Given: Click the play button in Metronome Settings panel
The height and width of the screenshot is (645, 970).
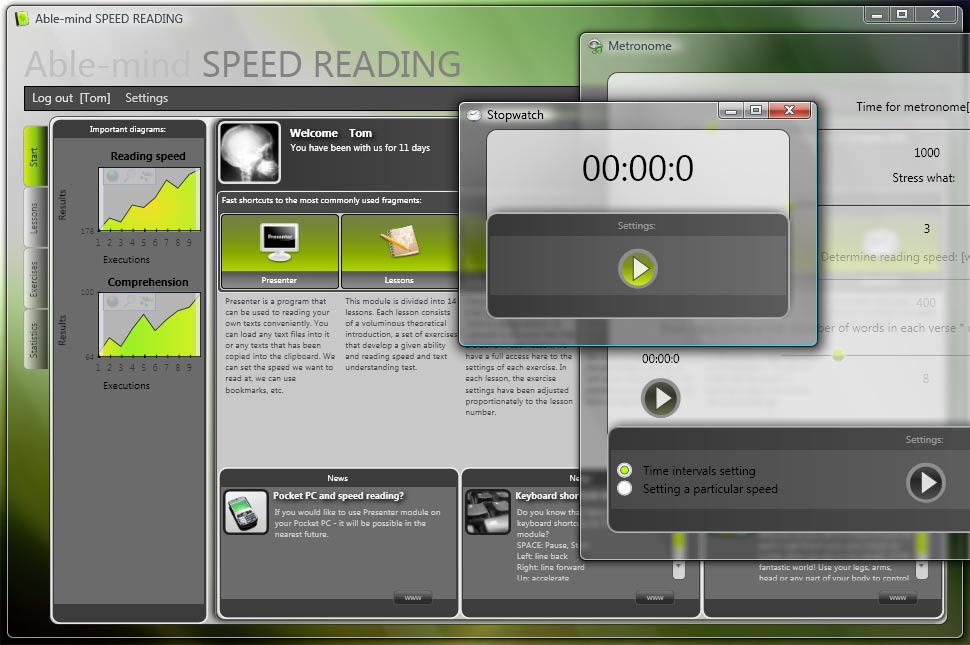Looking at the screenshot, I should [926, 482].
